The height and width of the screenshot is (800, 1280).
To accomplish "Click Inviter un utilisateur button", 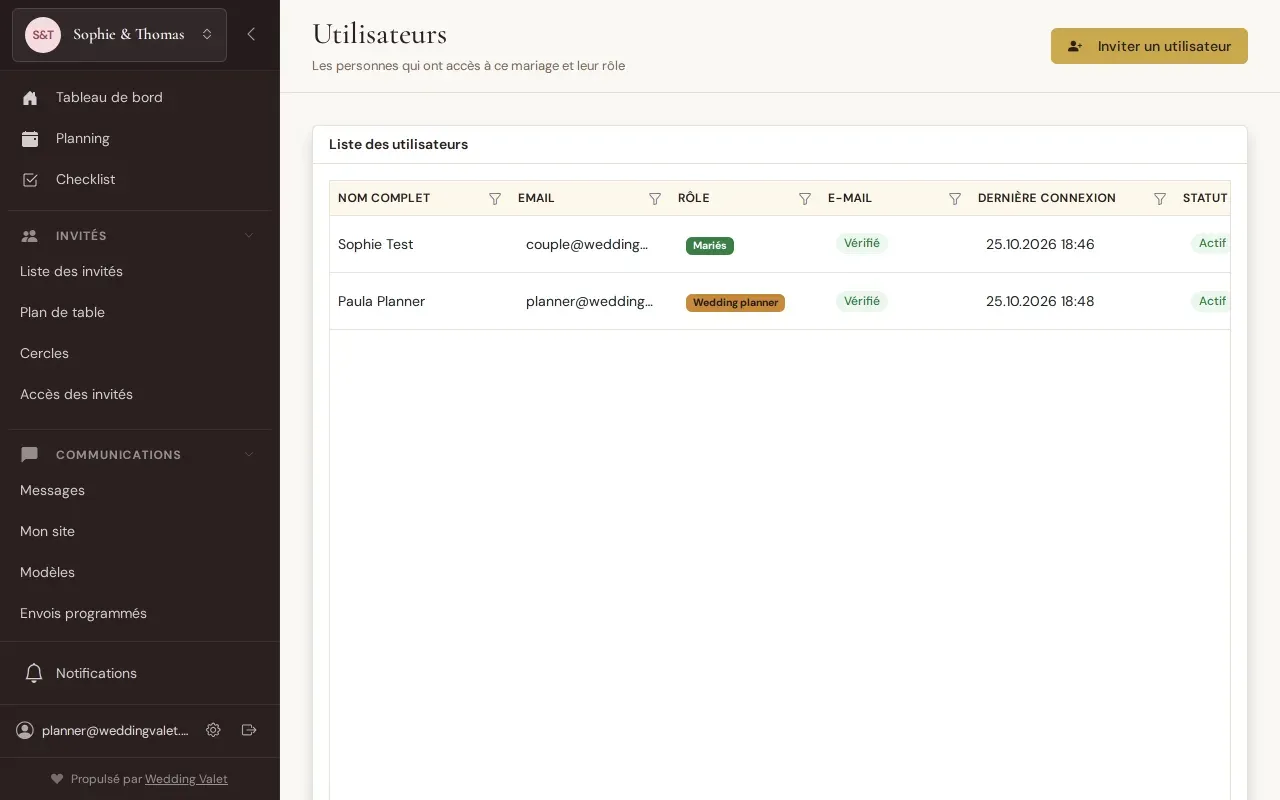I will click(1149, 46).
